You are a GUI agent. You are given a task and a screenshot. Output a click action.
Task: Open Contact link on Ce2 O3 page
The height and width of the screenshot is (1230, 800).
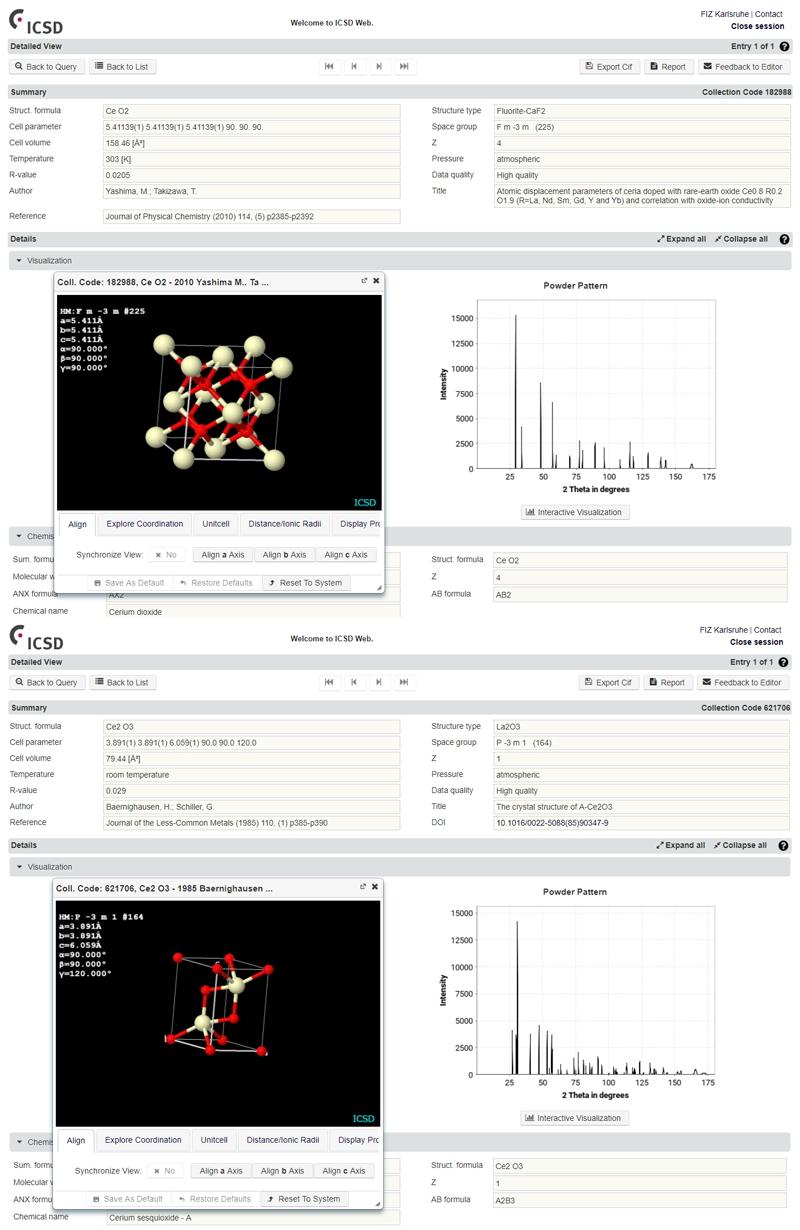coord(768,630)
